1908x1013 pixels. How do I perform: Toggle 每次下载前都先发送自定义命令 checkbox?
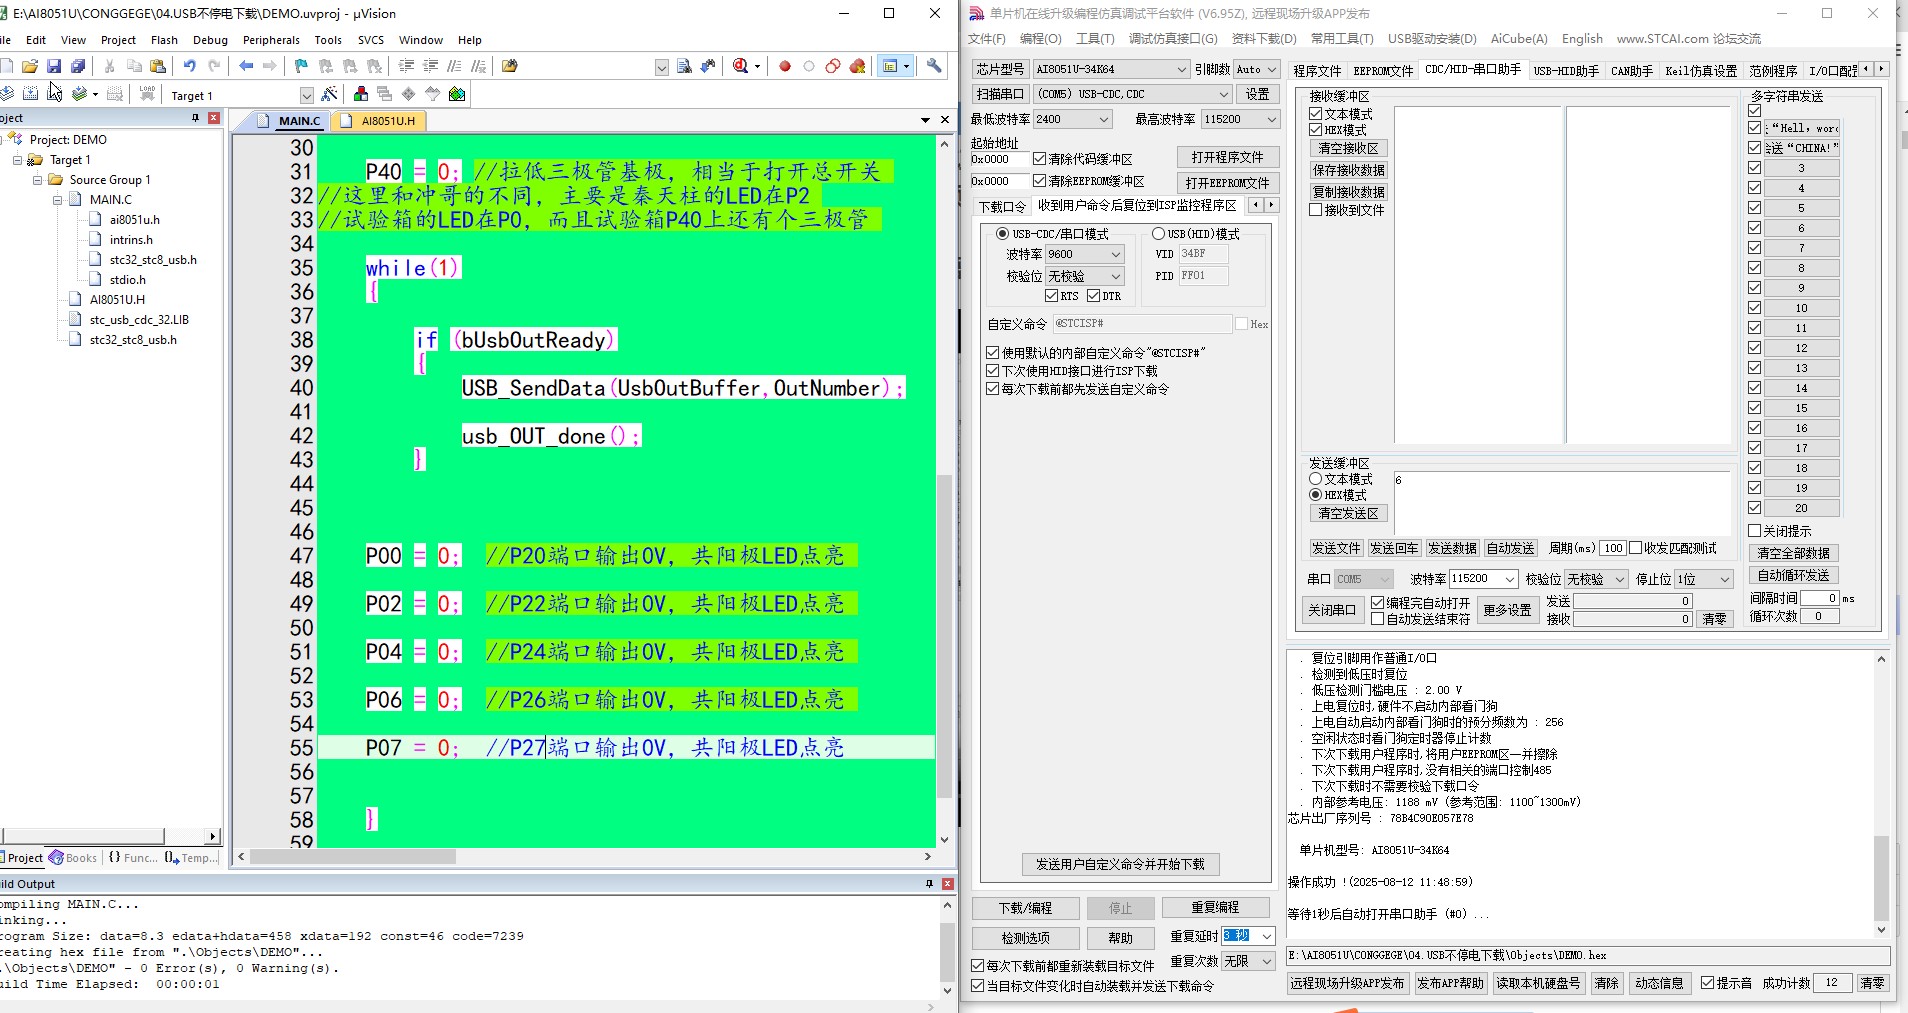pyautogui.click(x=993, y=389)
